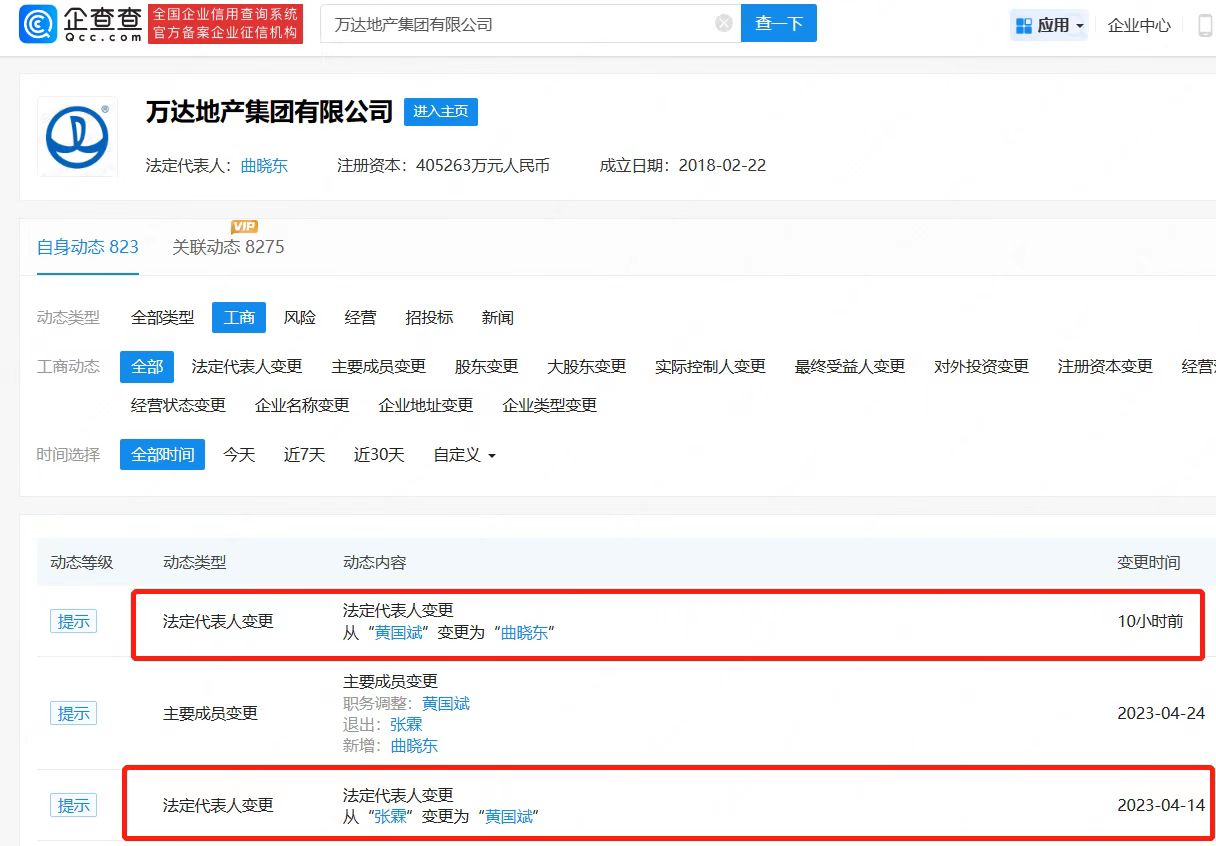Open 张霖 link after 退出
1216x846 pixels.
click(x=407, y=725)
